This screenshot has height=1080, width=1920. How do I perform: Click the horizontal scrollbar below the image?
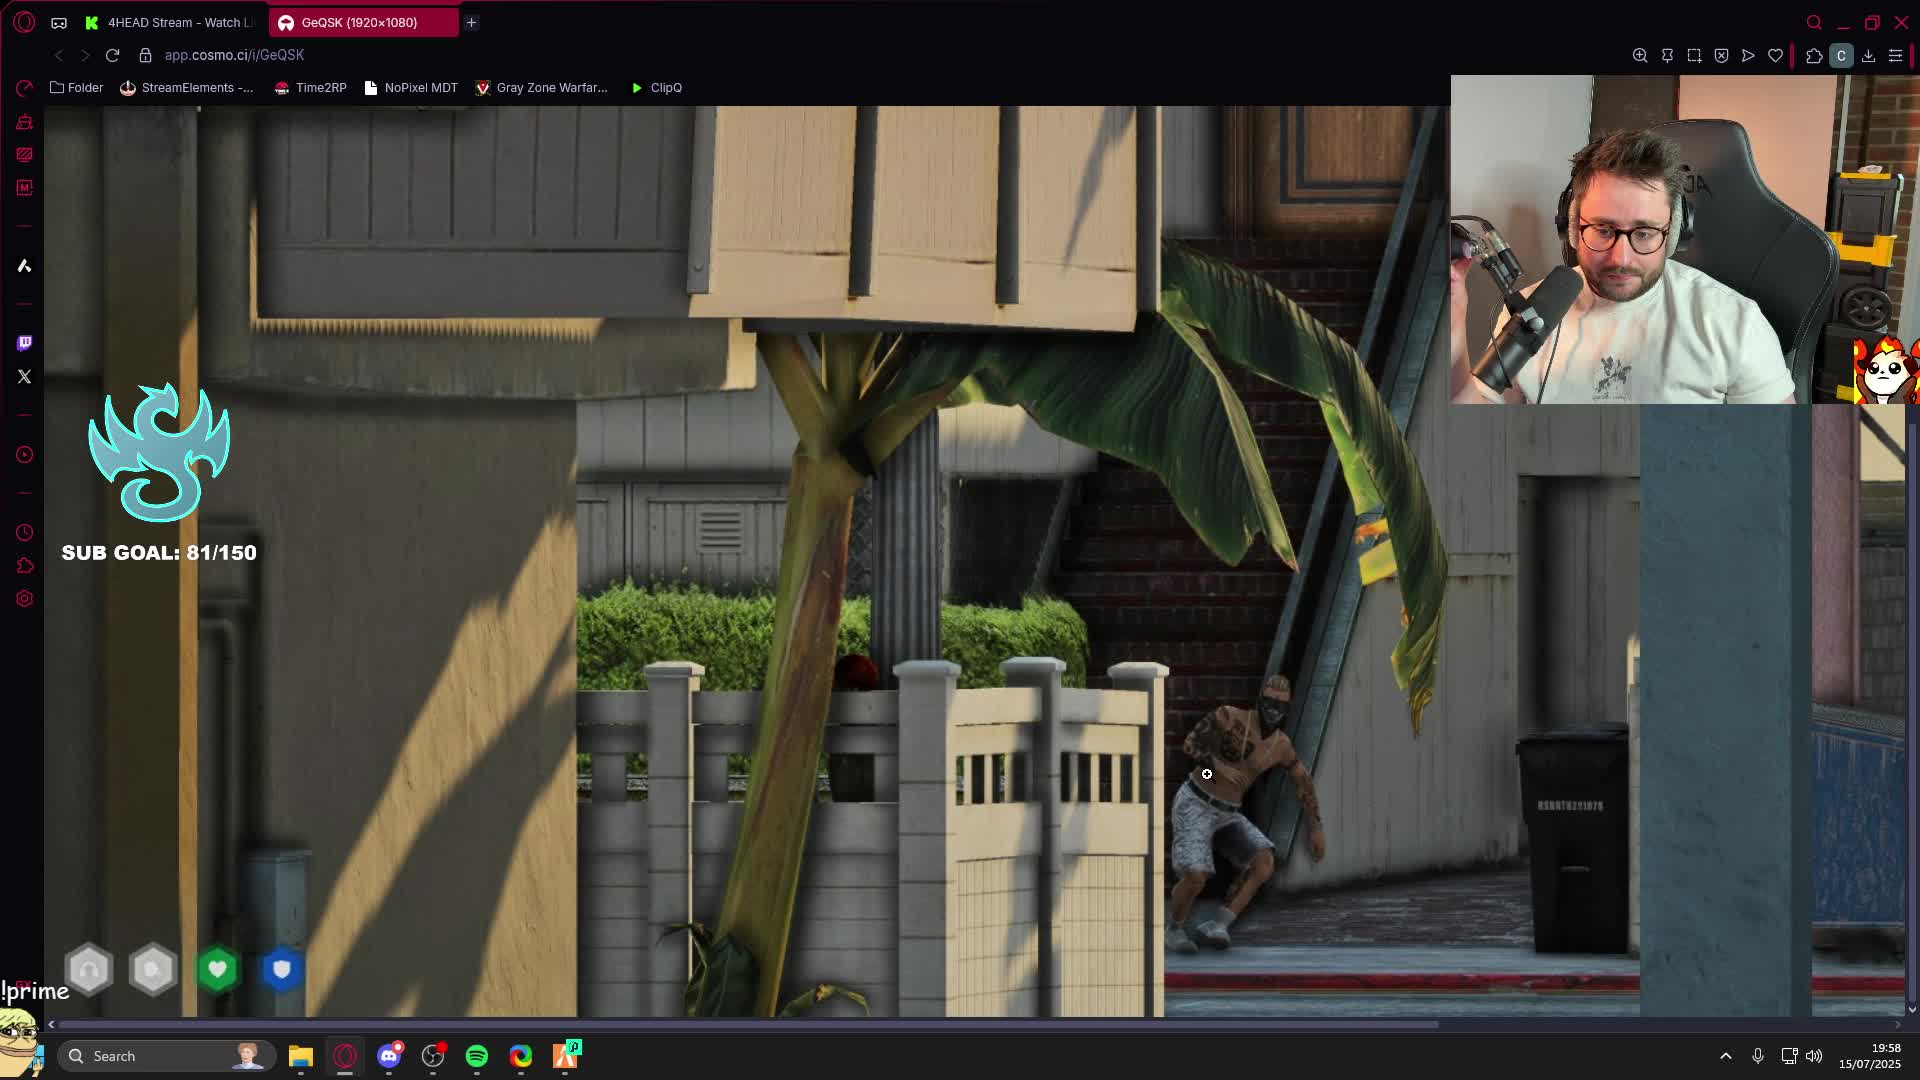pos(750,1024)
